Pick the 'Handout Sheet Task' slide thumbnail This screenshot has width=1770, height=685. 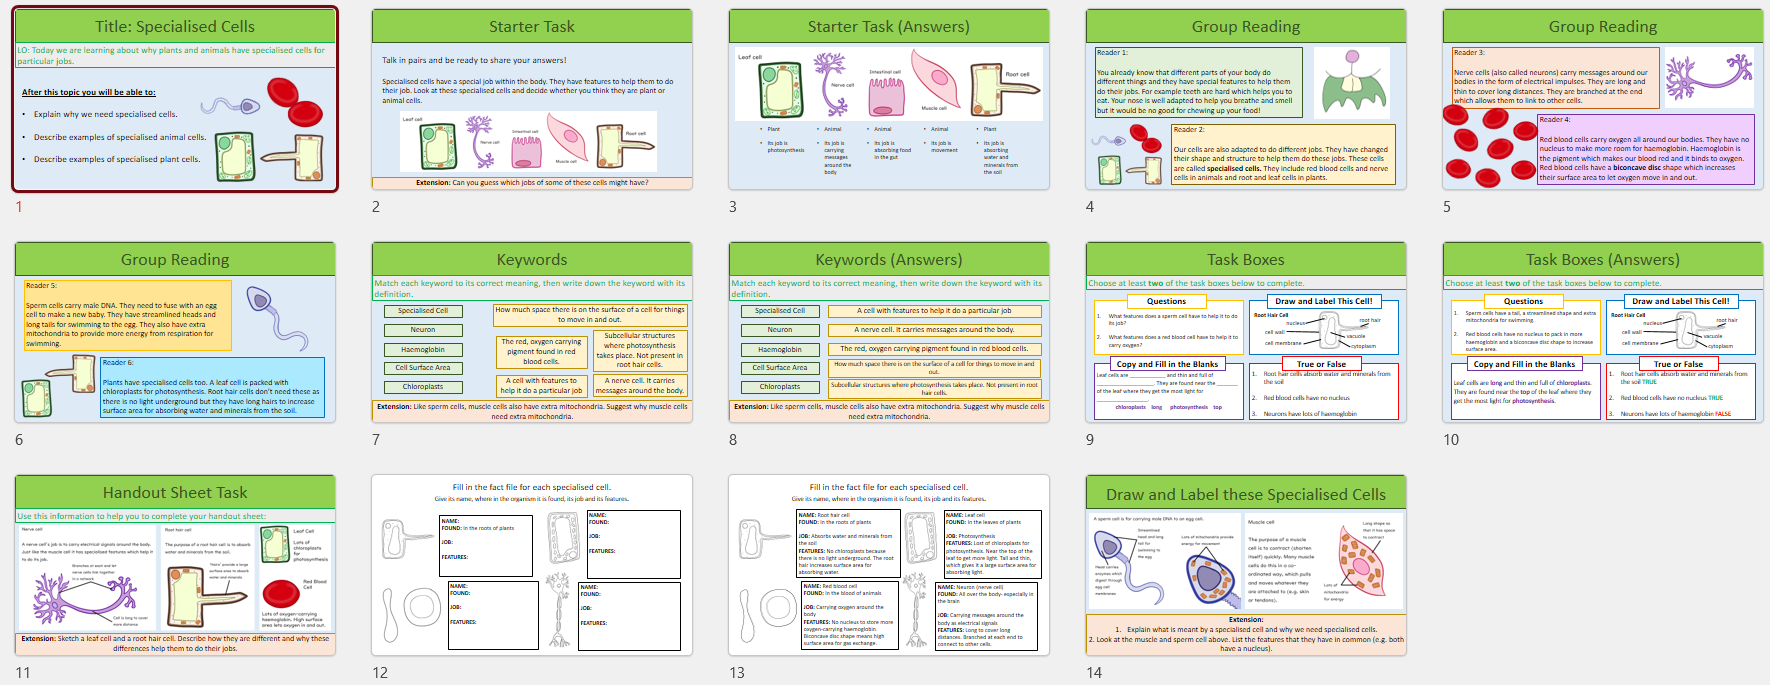tap(175, 566)
